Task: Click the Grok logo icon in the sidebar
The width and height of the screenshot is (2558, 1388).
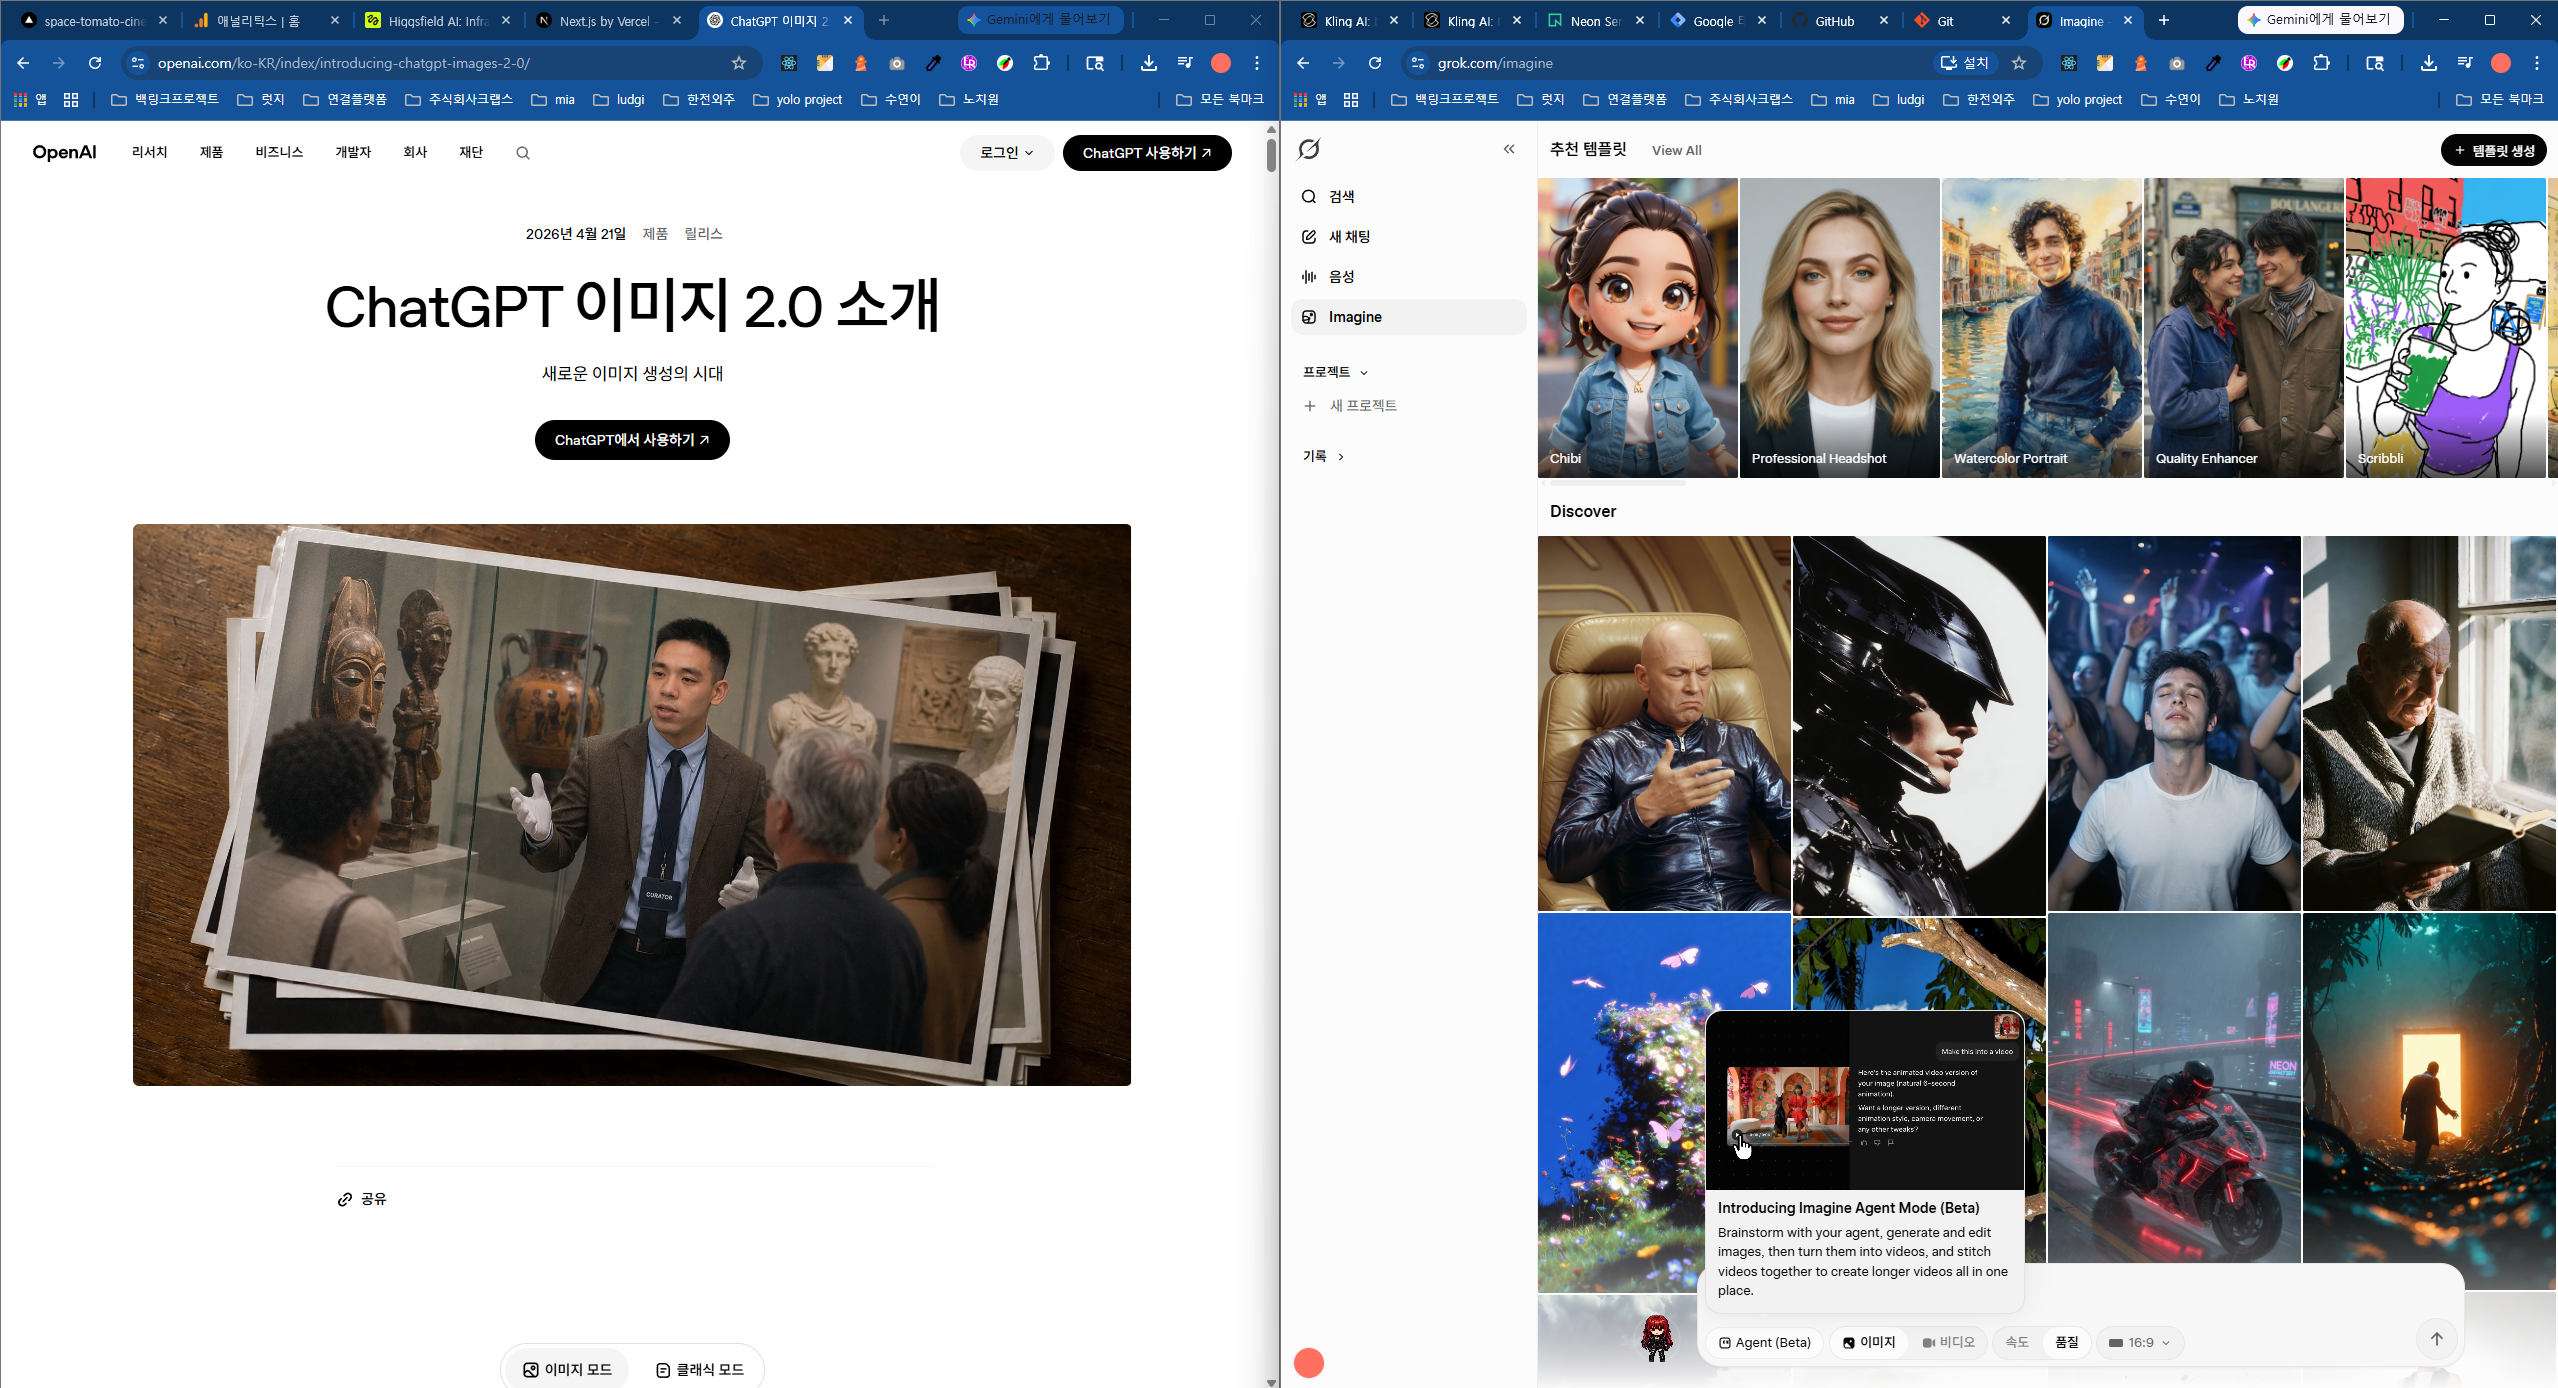Action: pos(1309,149)
